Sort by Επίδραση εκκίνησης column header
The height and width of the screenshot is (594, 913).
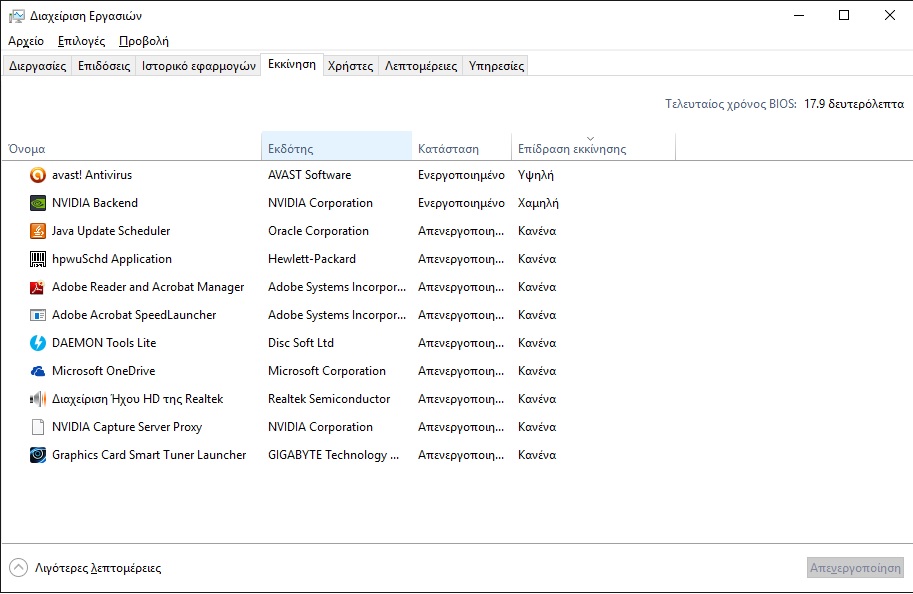[593, 148]
